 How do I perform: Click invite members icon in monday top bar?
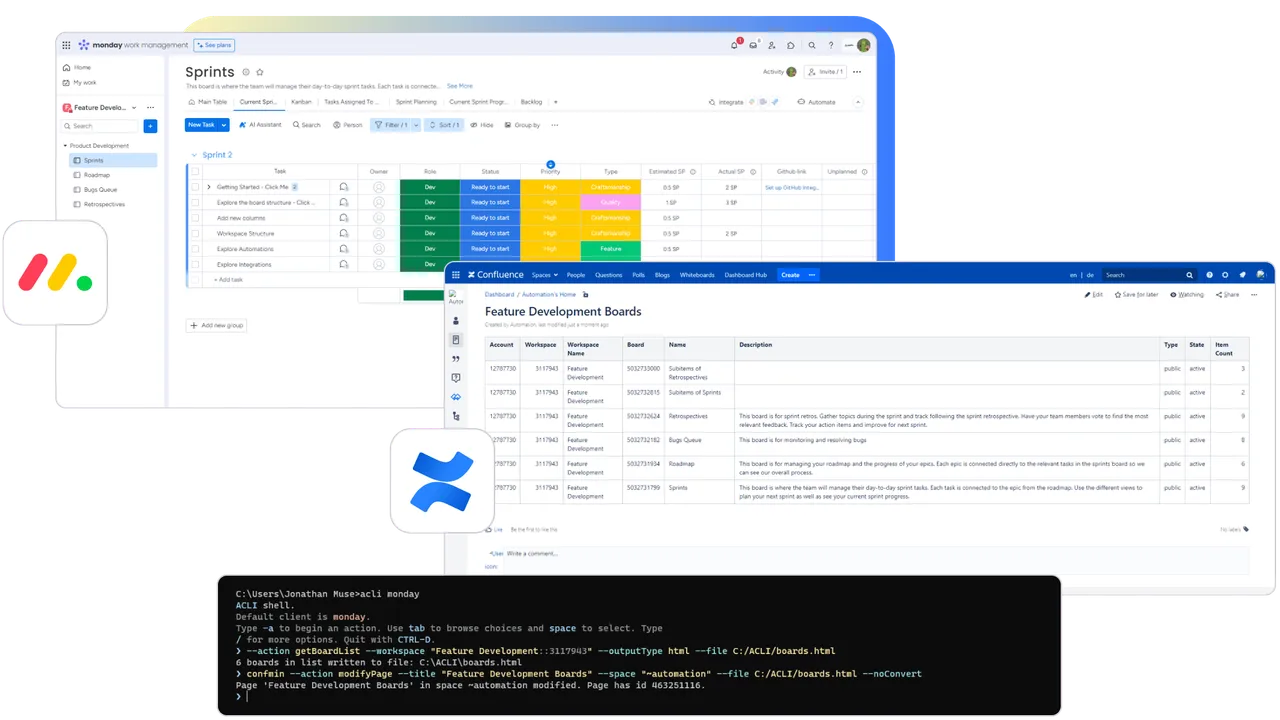[772, 45]
